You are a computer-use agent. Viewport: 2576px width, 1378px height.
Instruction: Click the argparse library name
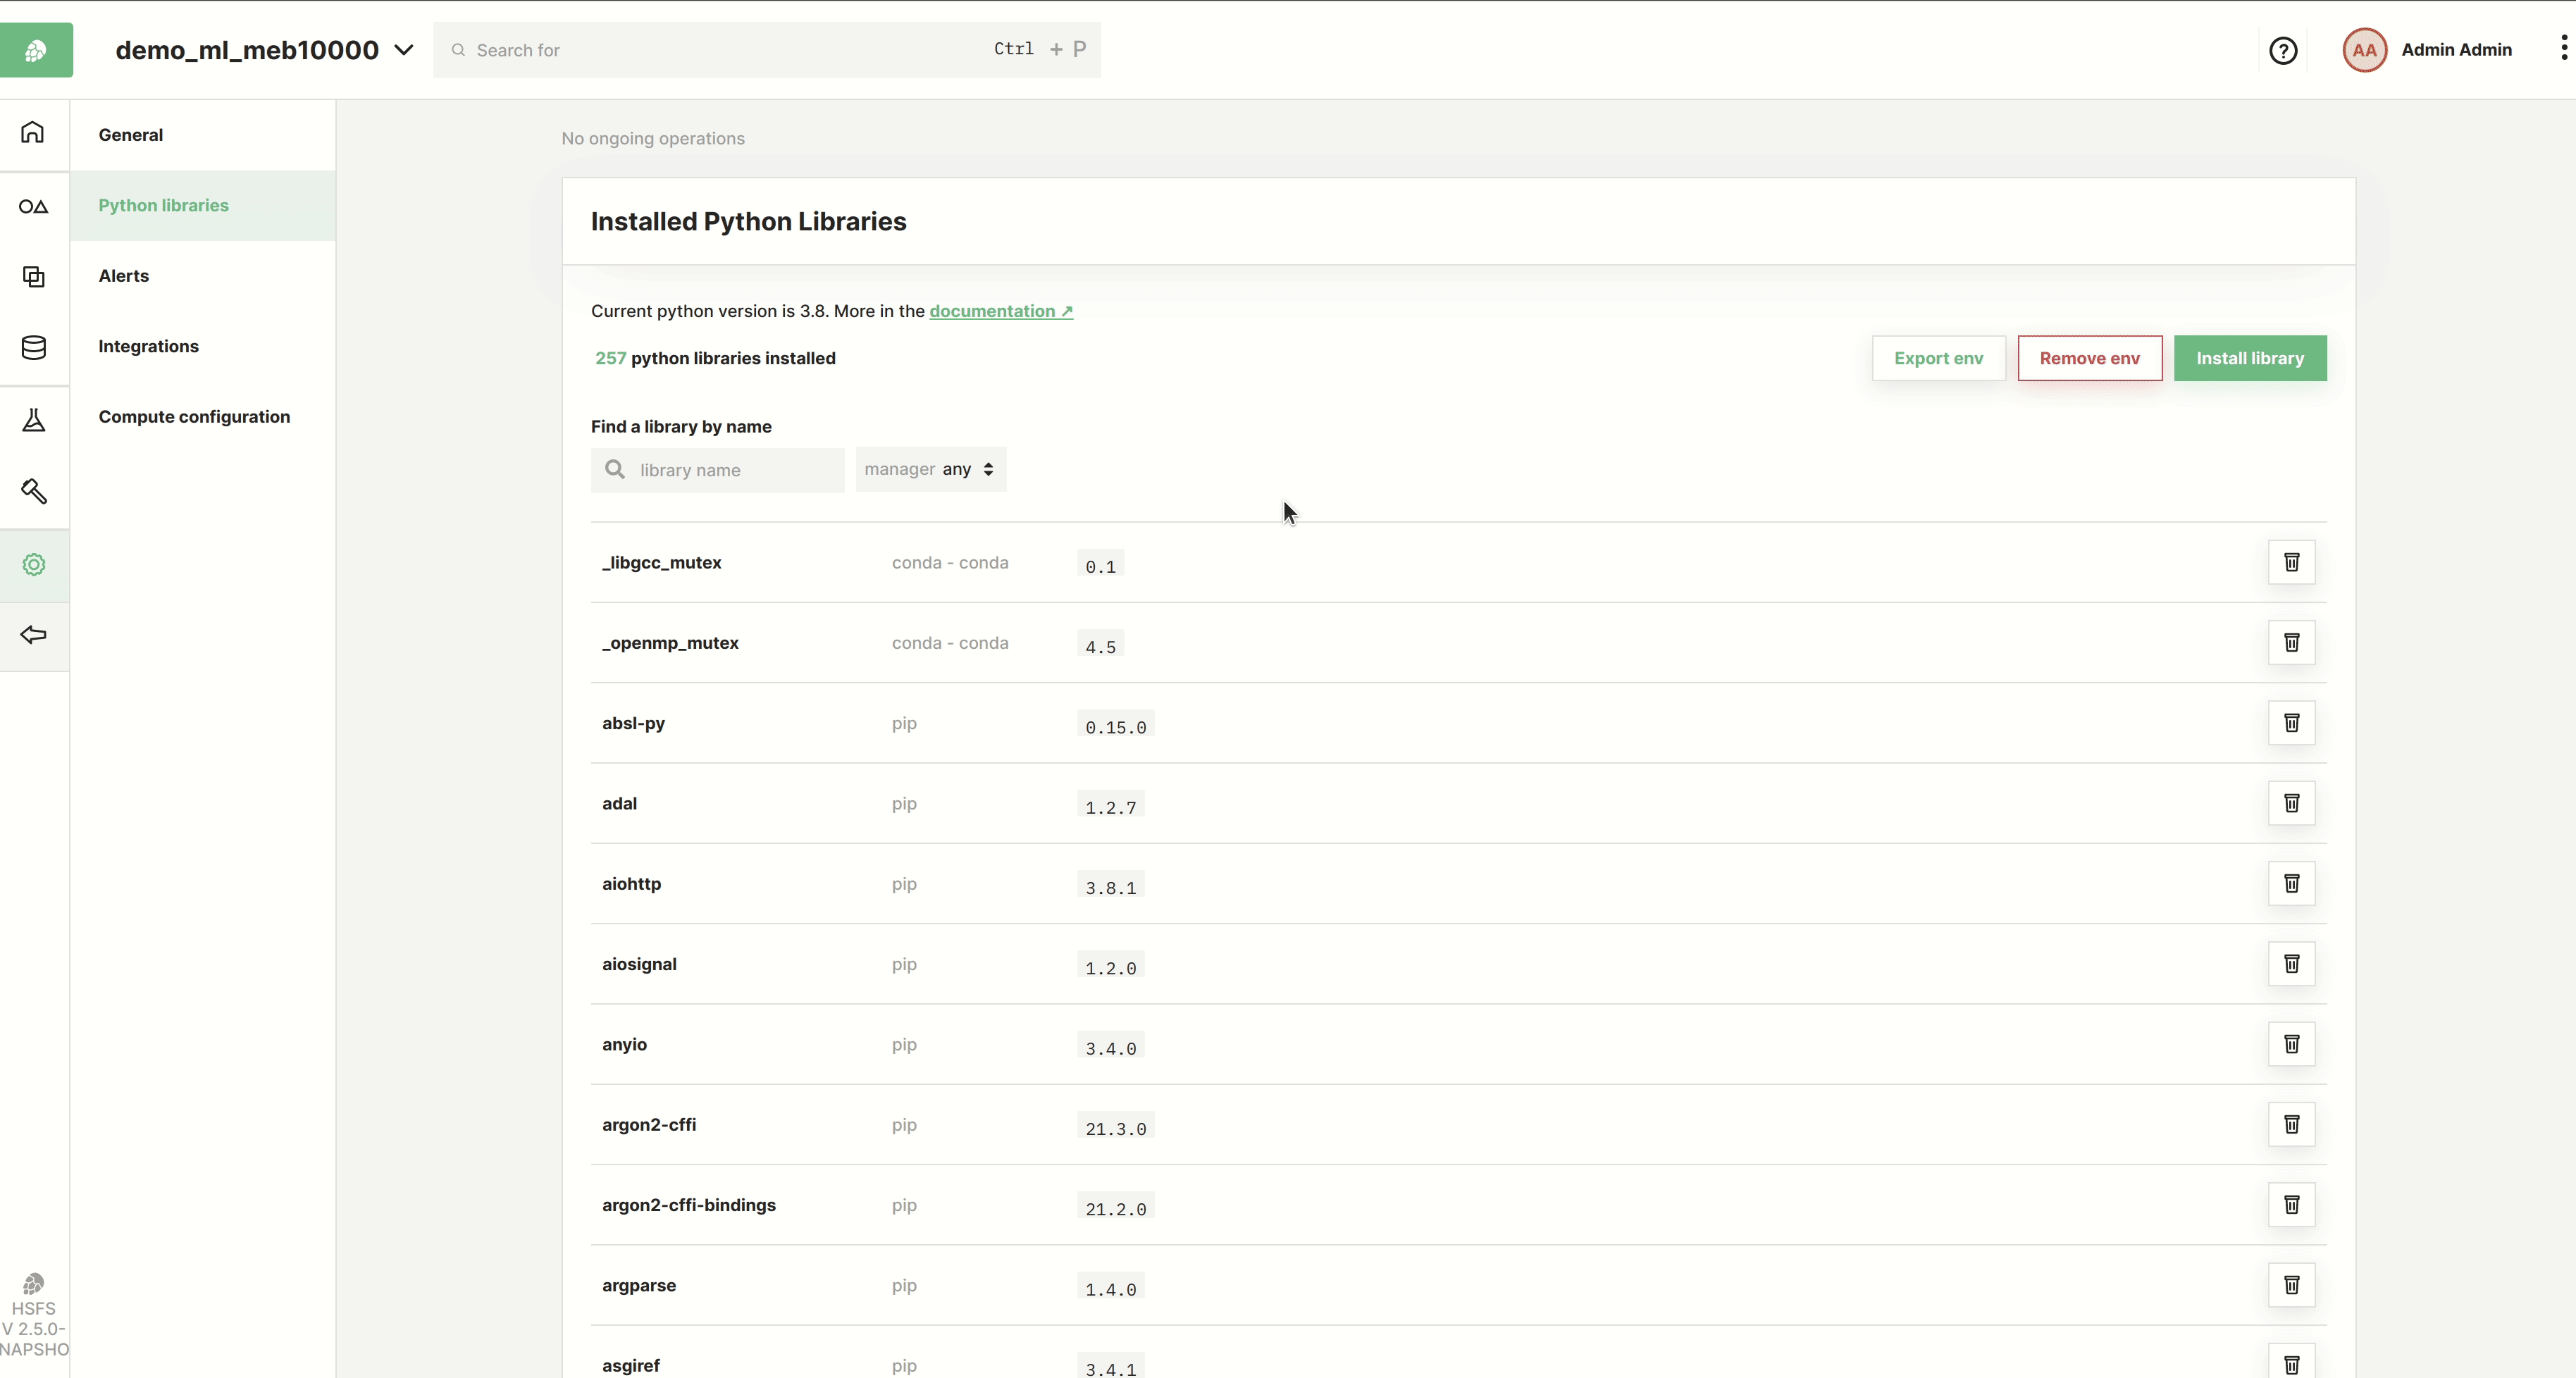(639, 1286)
